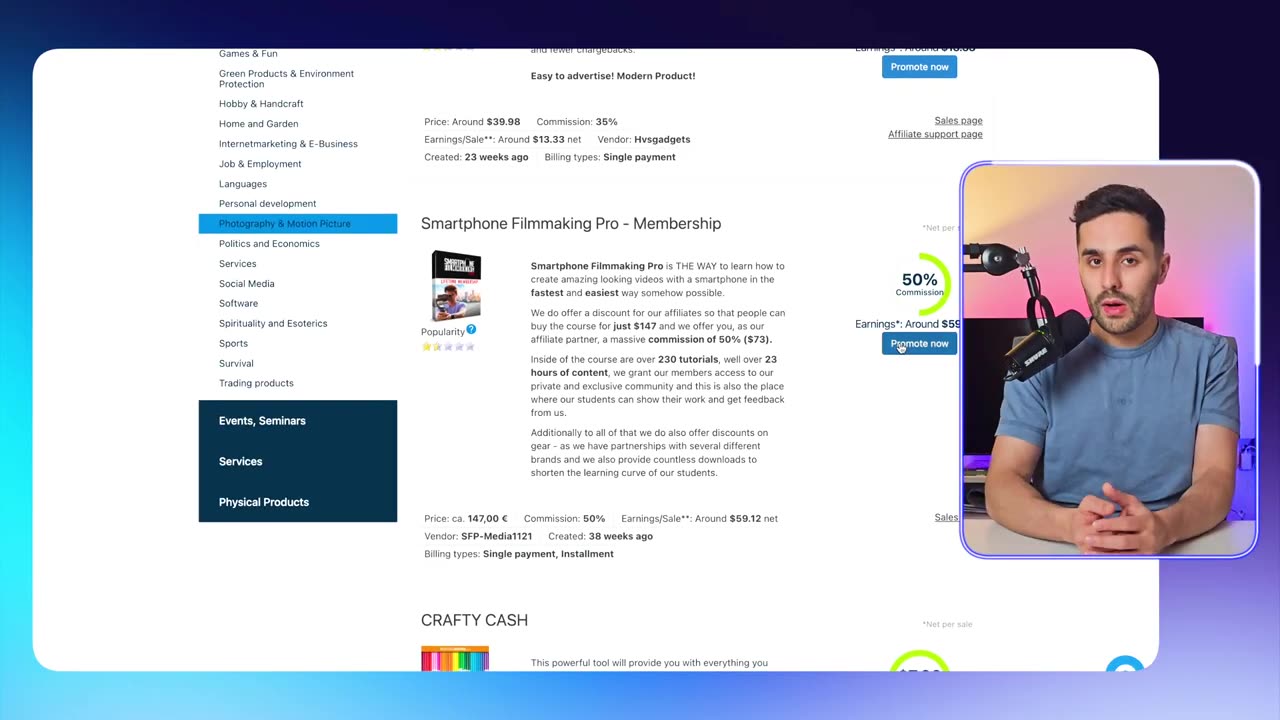The height and width of the screenshot is (720, 1280).
Task: Open the Affiliate support page link
Action: click(935, 134)
